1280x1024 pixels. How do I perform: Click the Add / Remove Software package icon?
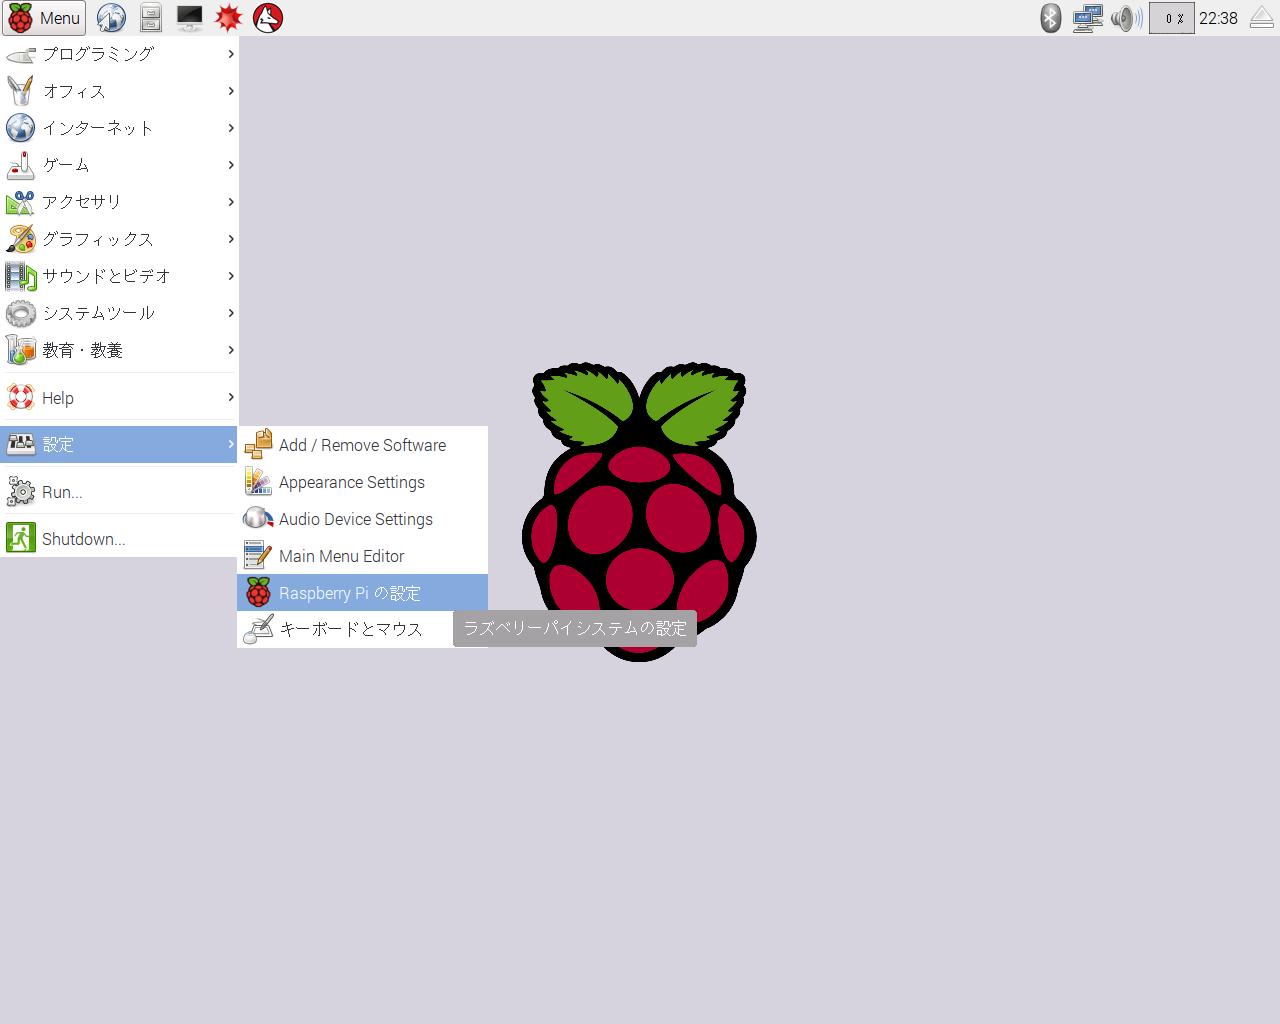pos(258,444)
